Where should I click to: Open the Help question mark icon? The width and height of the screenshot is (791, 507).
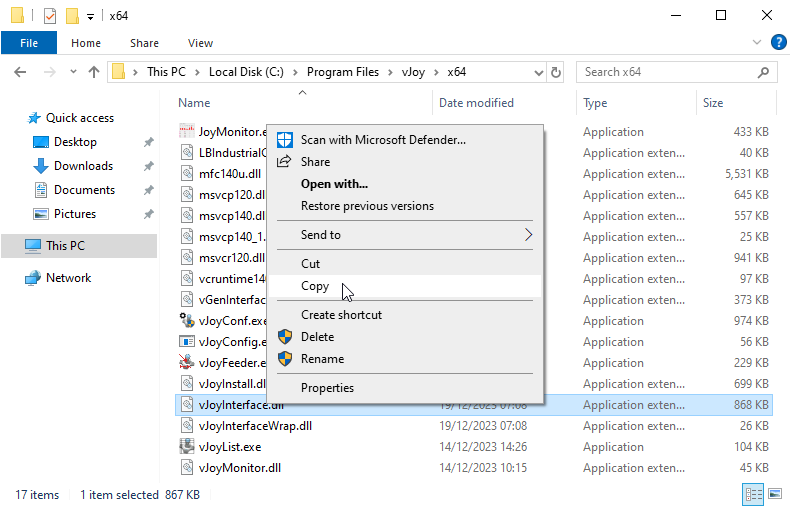(x=778, y=42)
